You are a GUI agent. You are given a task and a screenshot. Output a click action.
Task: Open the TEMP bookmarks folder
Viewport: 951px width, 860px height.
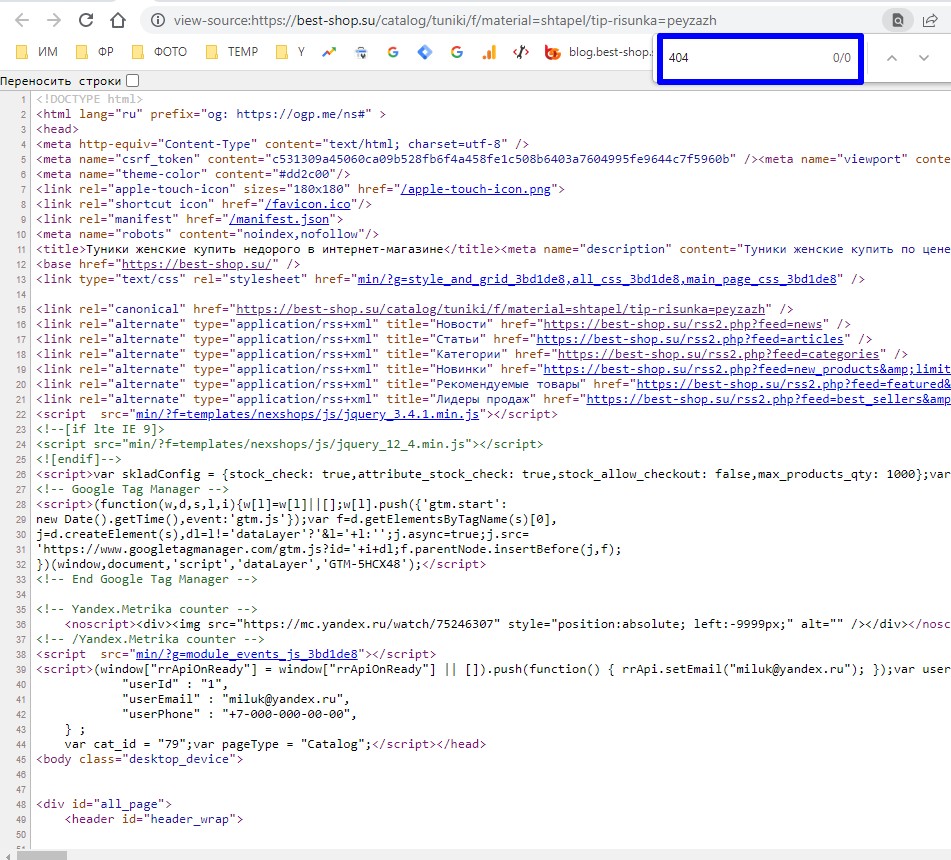pos(232,52)
